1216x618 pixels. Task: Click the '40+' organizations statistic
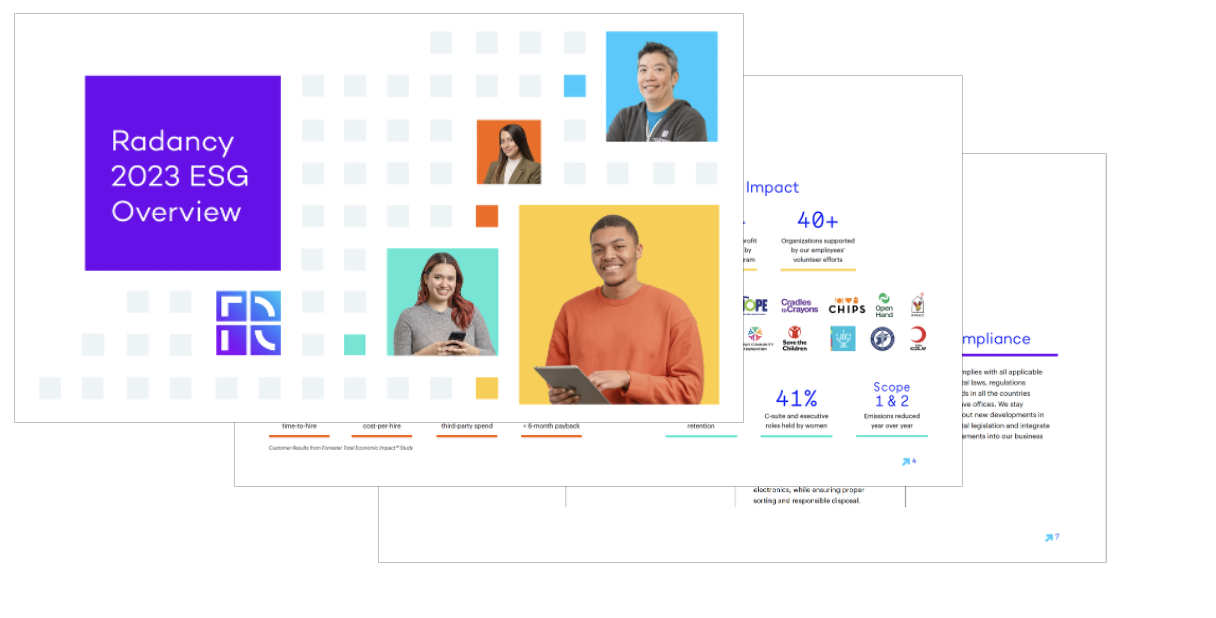pyautogui.click(x=817, y=220)
